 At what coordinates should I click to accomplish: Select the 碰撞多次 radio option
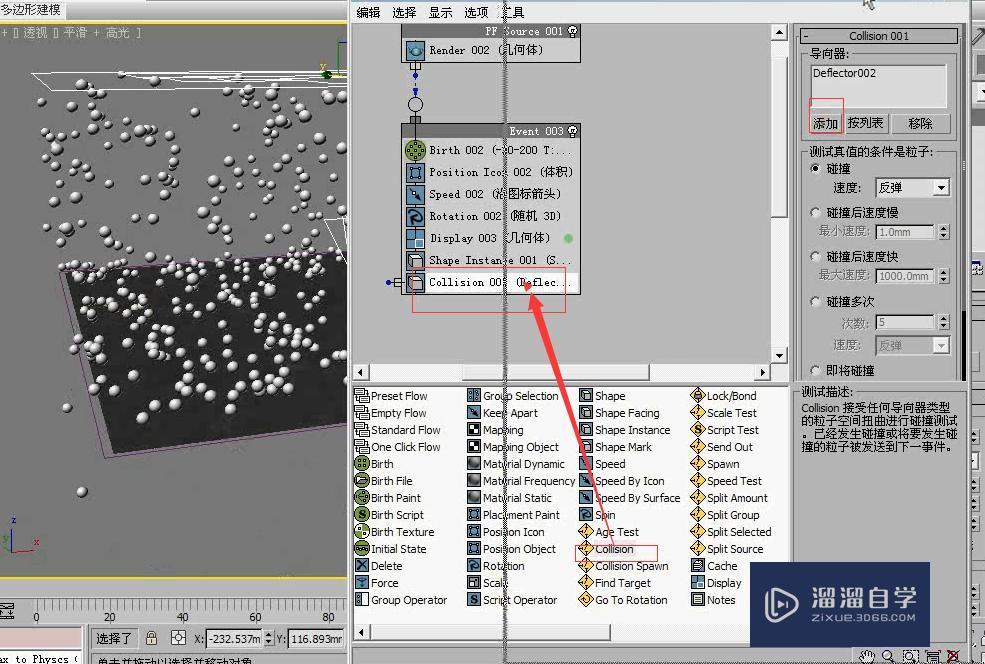coord(815,302)
